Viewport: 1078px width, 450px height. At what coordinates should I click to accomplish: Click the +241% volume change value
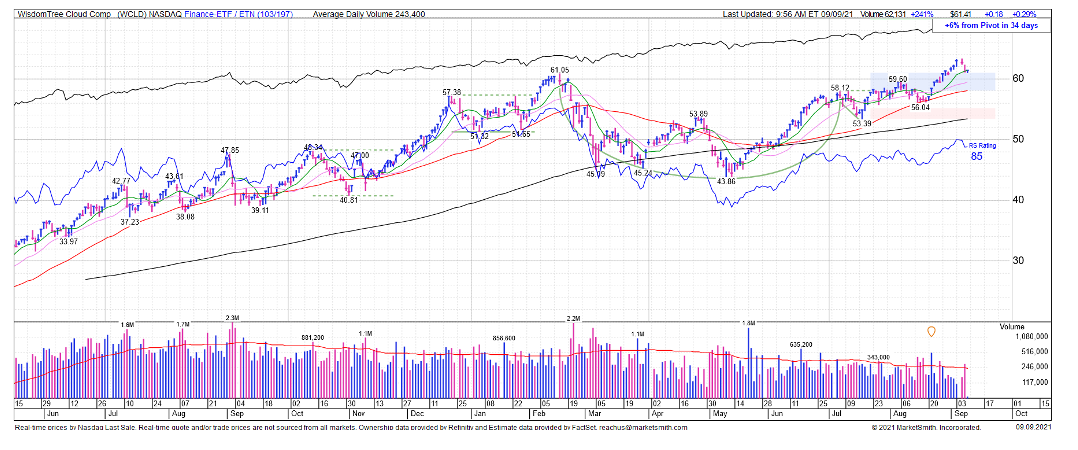click(917, 14)
